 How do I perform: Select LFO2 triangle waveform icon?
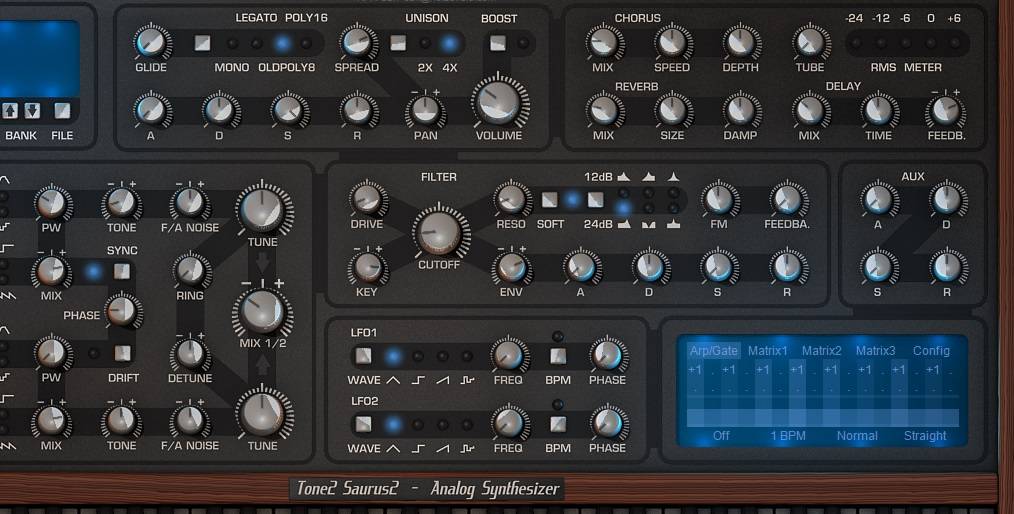click(394, 448)
